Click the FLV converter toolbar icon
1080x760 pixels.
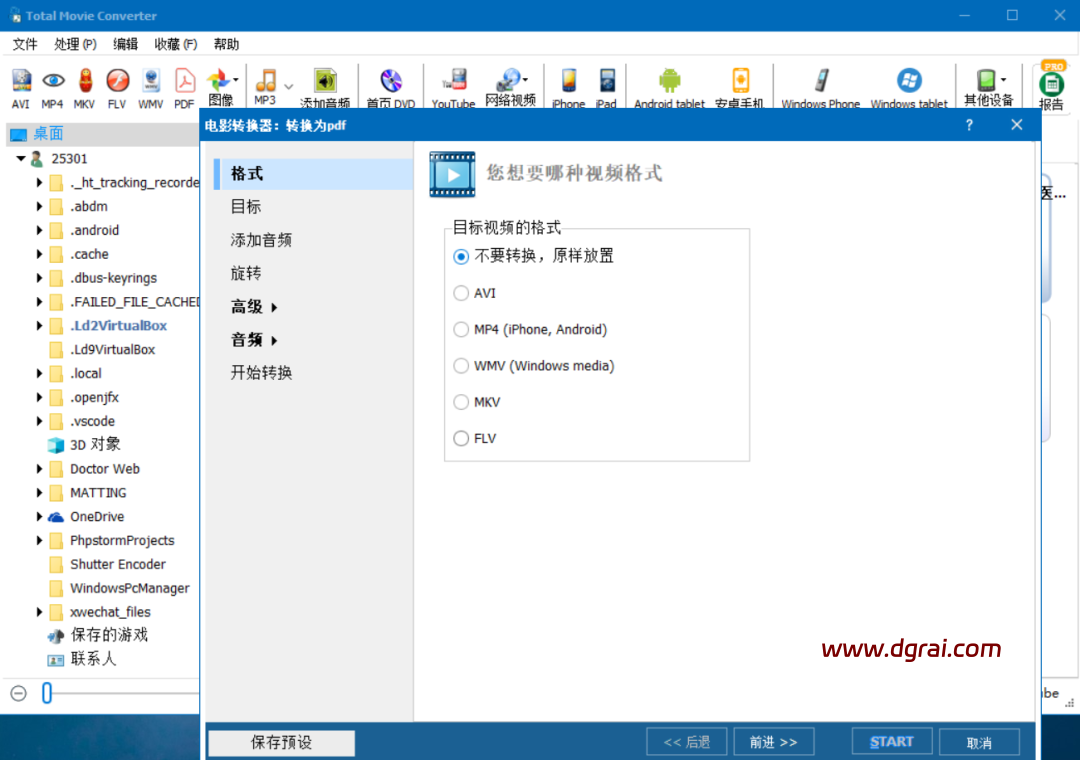tap(117, 86)
